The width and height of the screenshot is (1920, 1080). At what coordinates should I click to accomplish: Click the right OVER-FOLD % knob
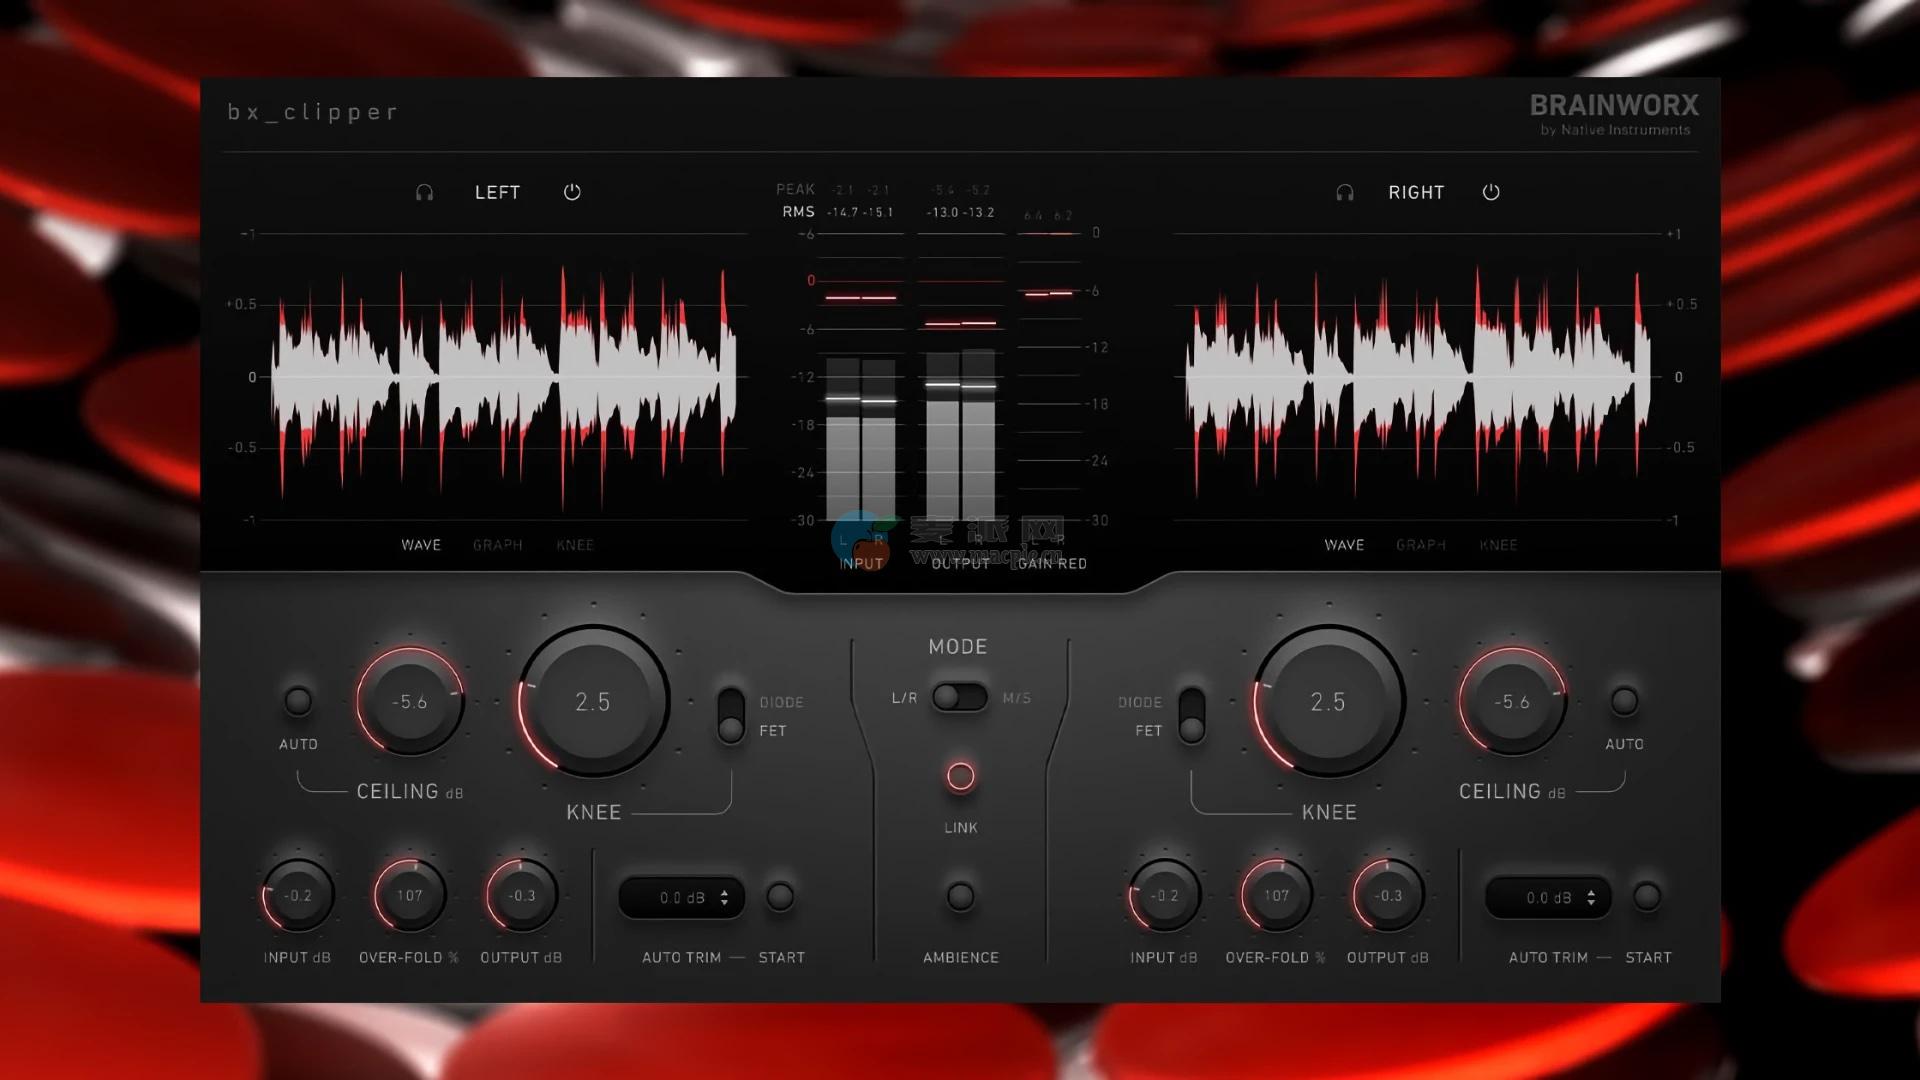(x=1276, y=895)
